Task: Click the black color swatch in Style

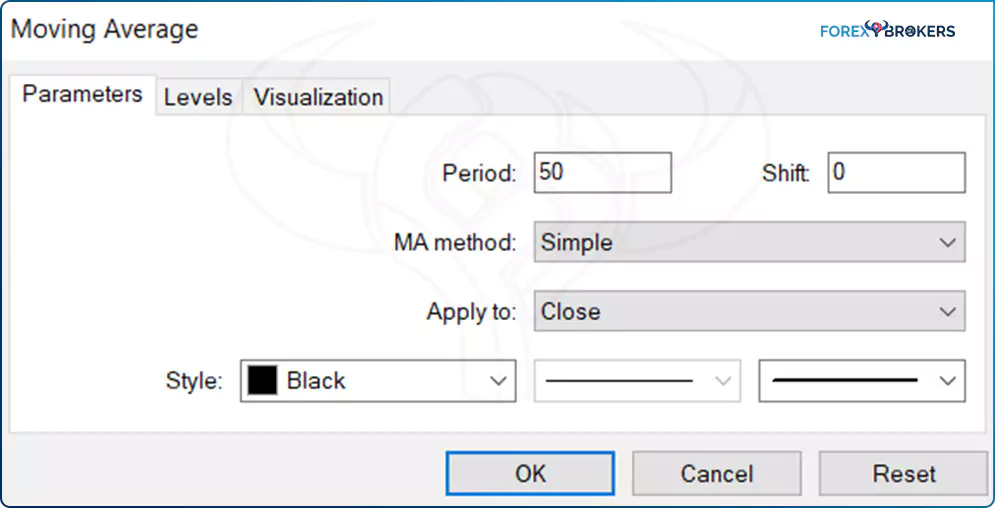Action: pos(263,381)
